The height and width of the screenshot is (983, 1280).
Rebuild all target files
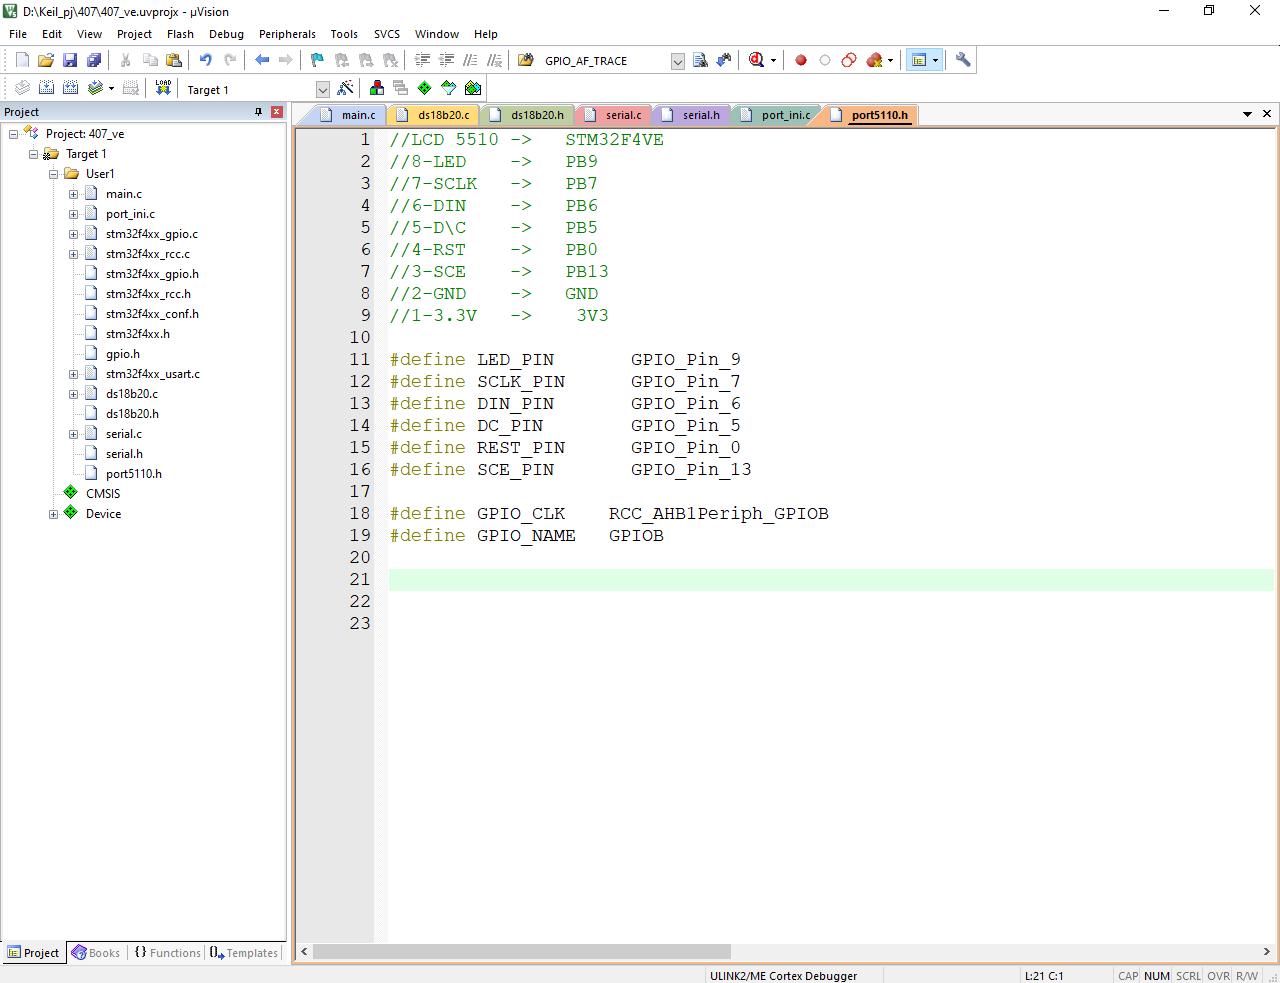point(70,88)
